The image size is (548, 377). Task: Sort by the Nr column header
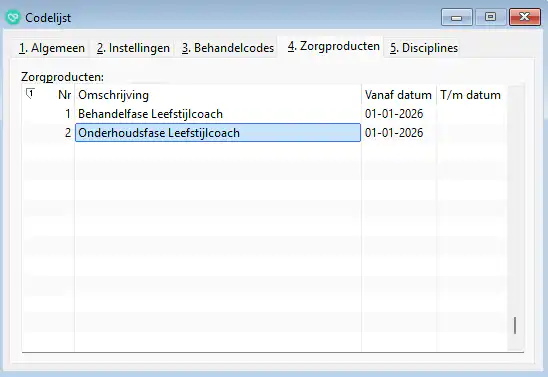tap(64, 95)
